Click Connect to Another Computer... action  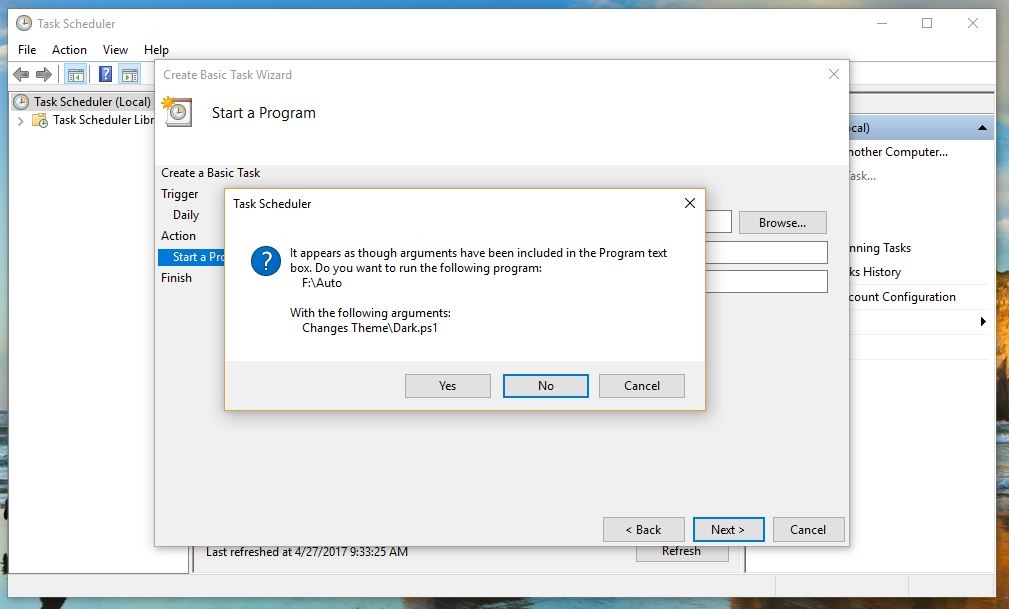(x=898, y=152)
